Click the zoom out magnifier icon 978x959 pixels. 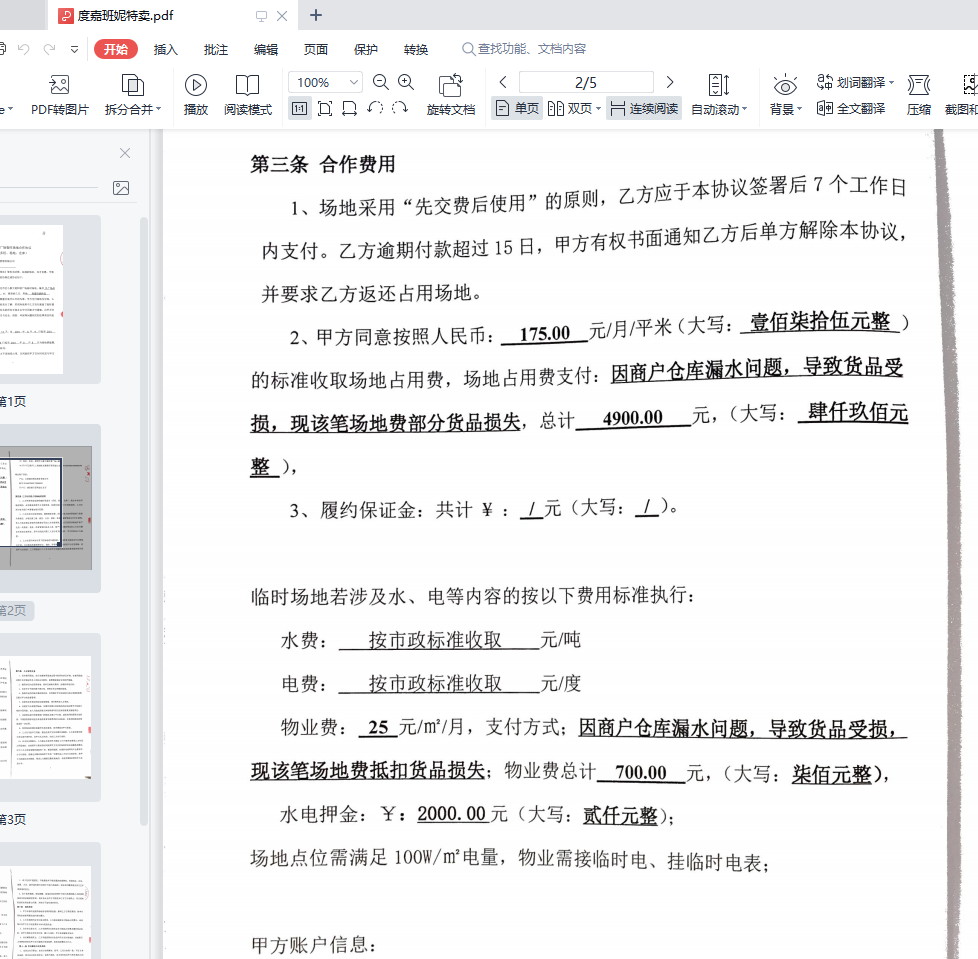tap(381, 82)
